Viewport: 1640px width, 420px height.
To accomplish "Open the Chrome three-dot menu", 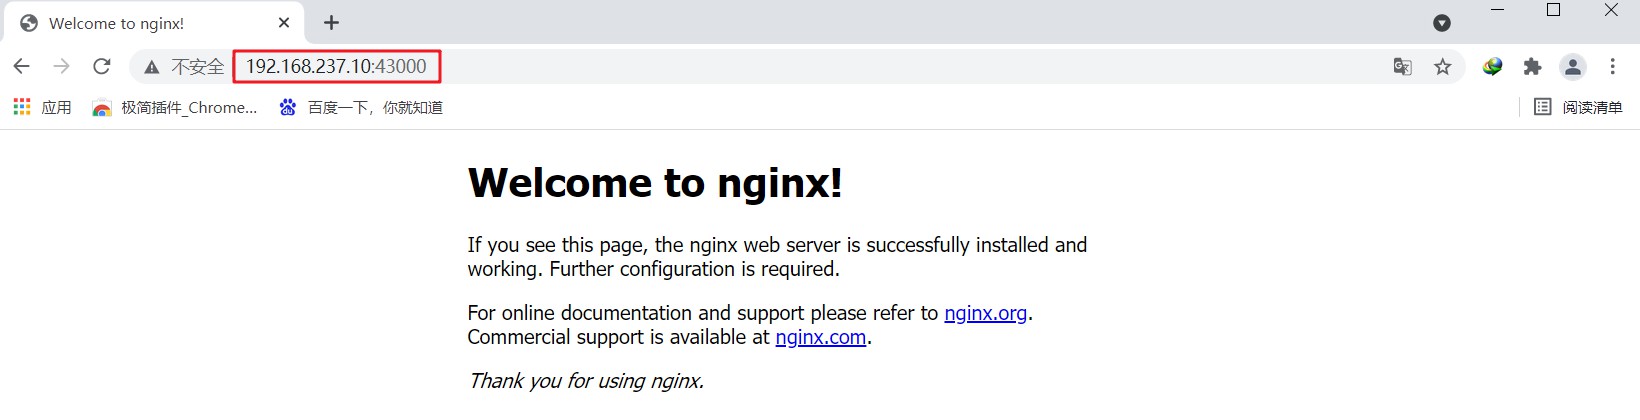I will click(x=1612, y=67).
